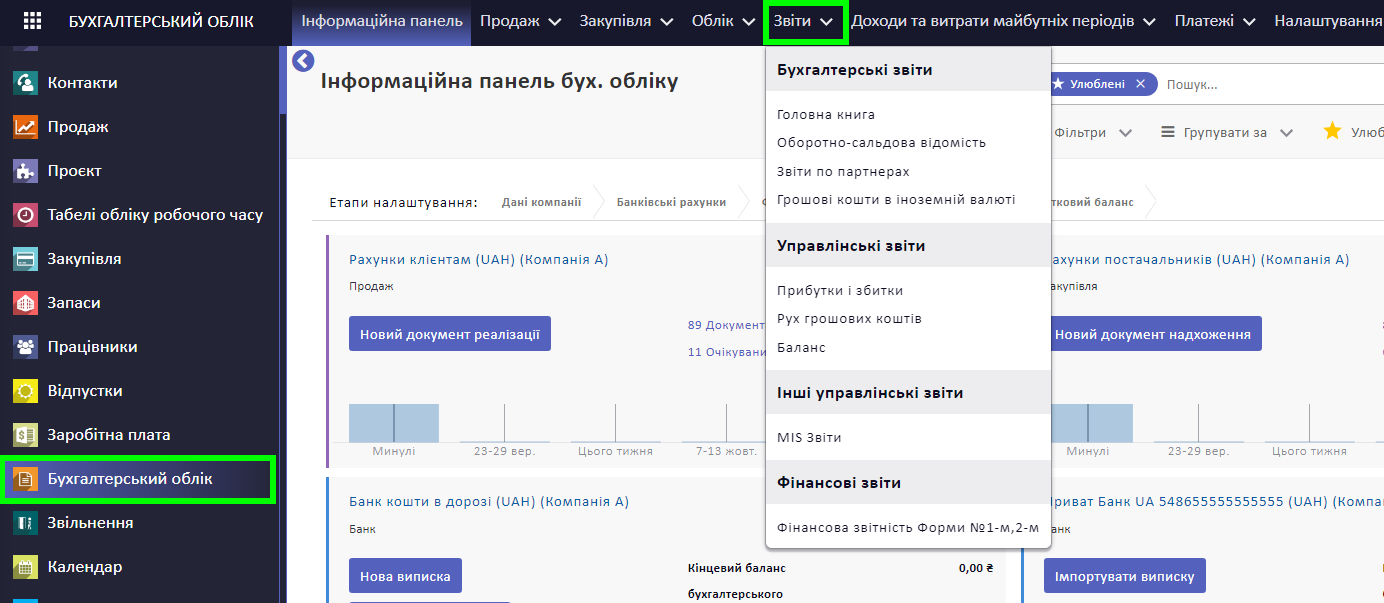Click the Табелі обліку робочого часу clock icon
1384x603 pixels.
[26, 215]
